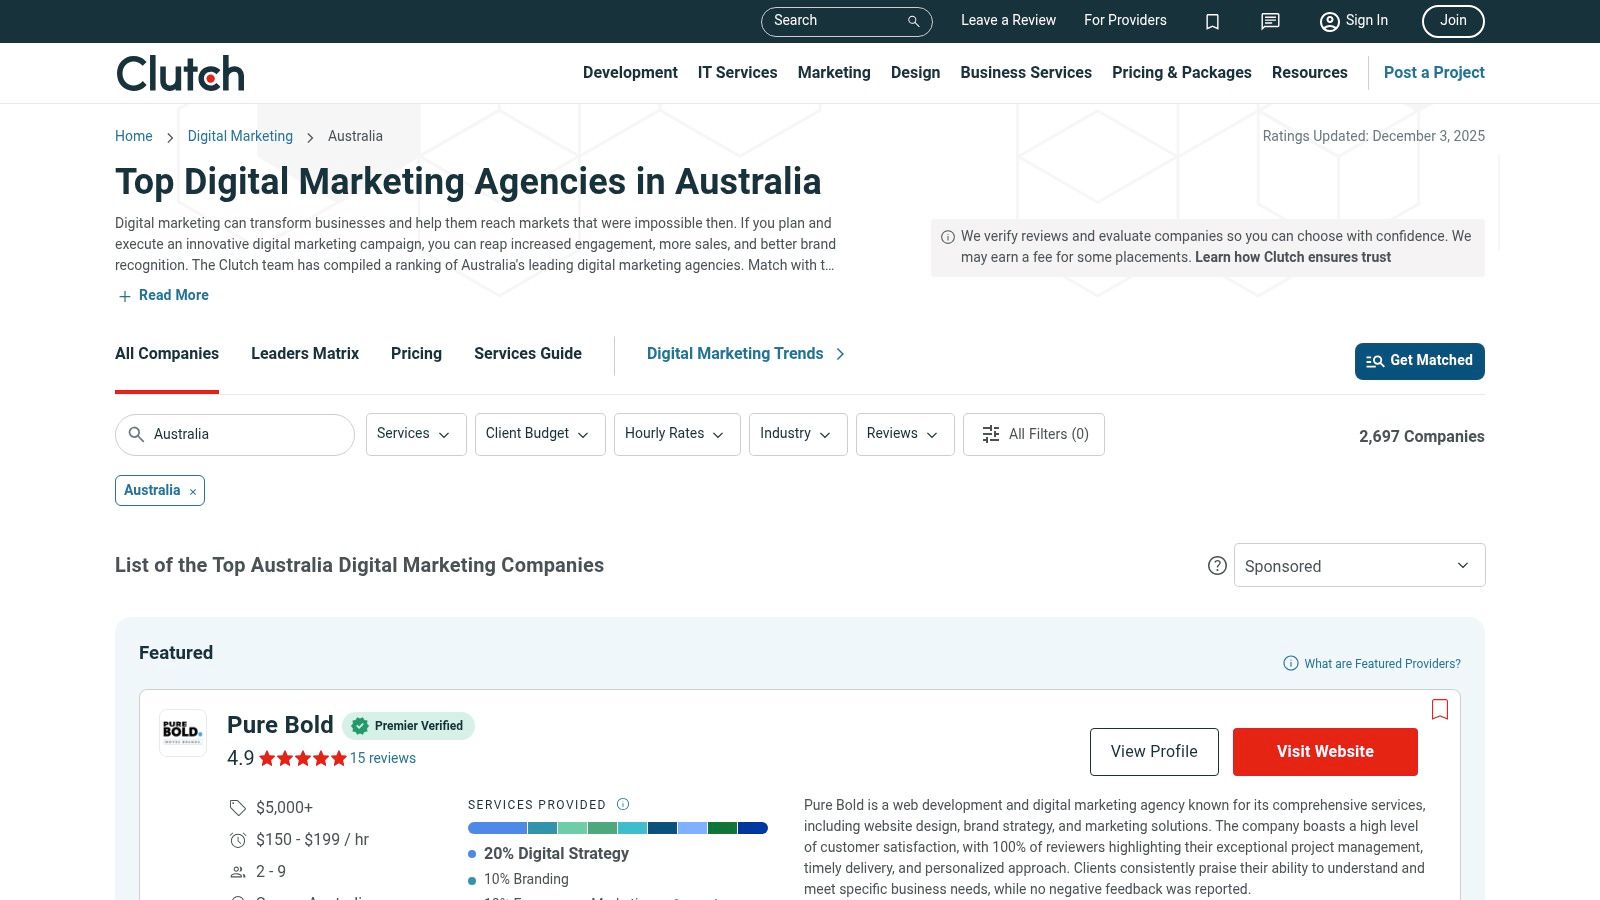Open the Sponsored sort order dropdown
The height and width of the screenshot is (900, 1600).
pyautogui.click(x=1359, y=565)
